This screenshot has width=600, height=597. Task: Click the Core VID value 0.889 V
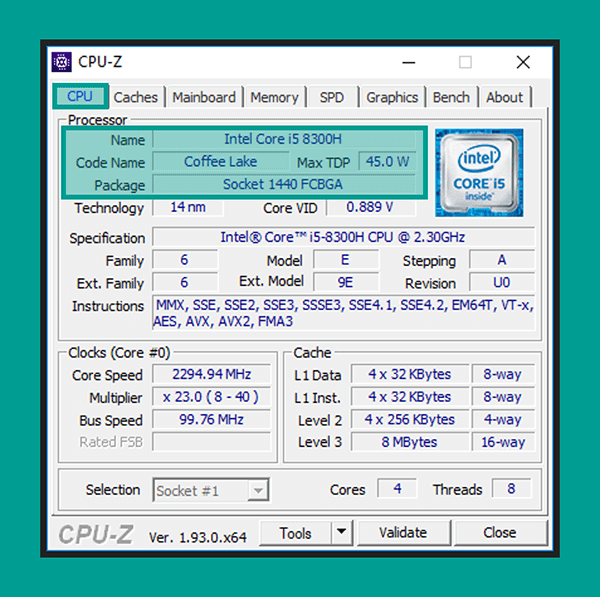click(371, 207)
